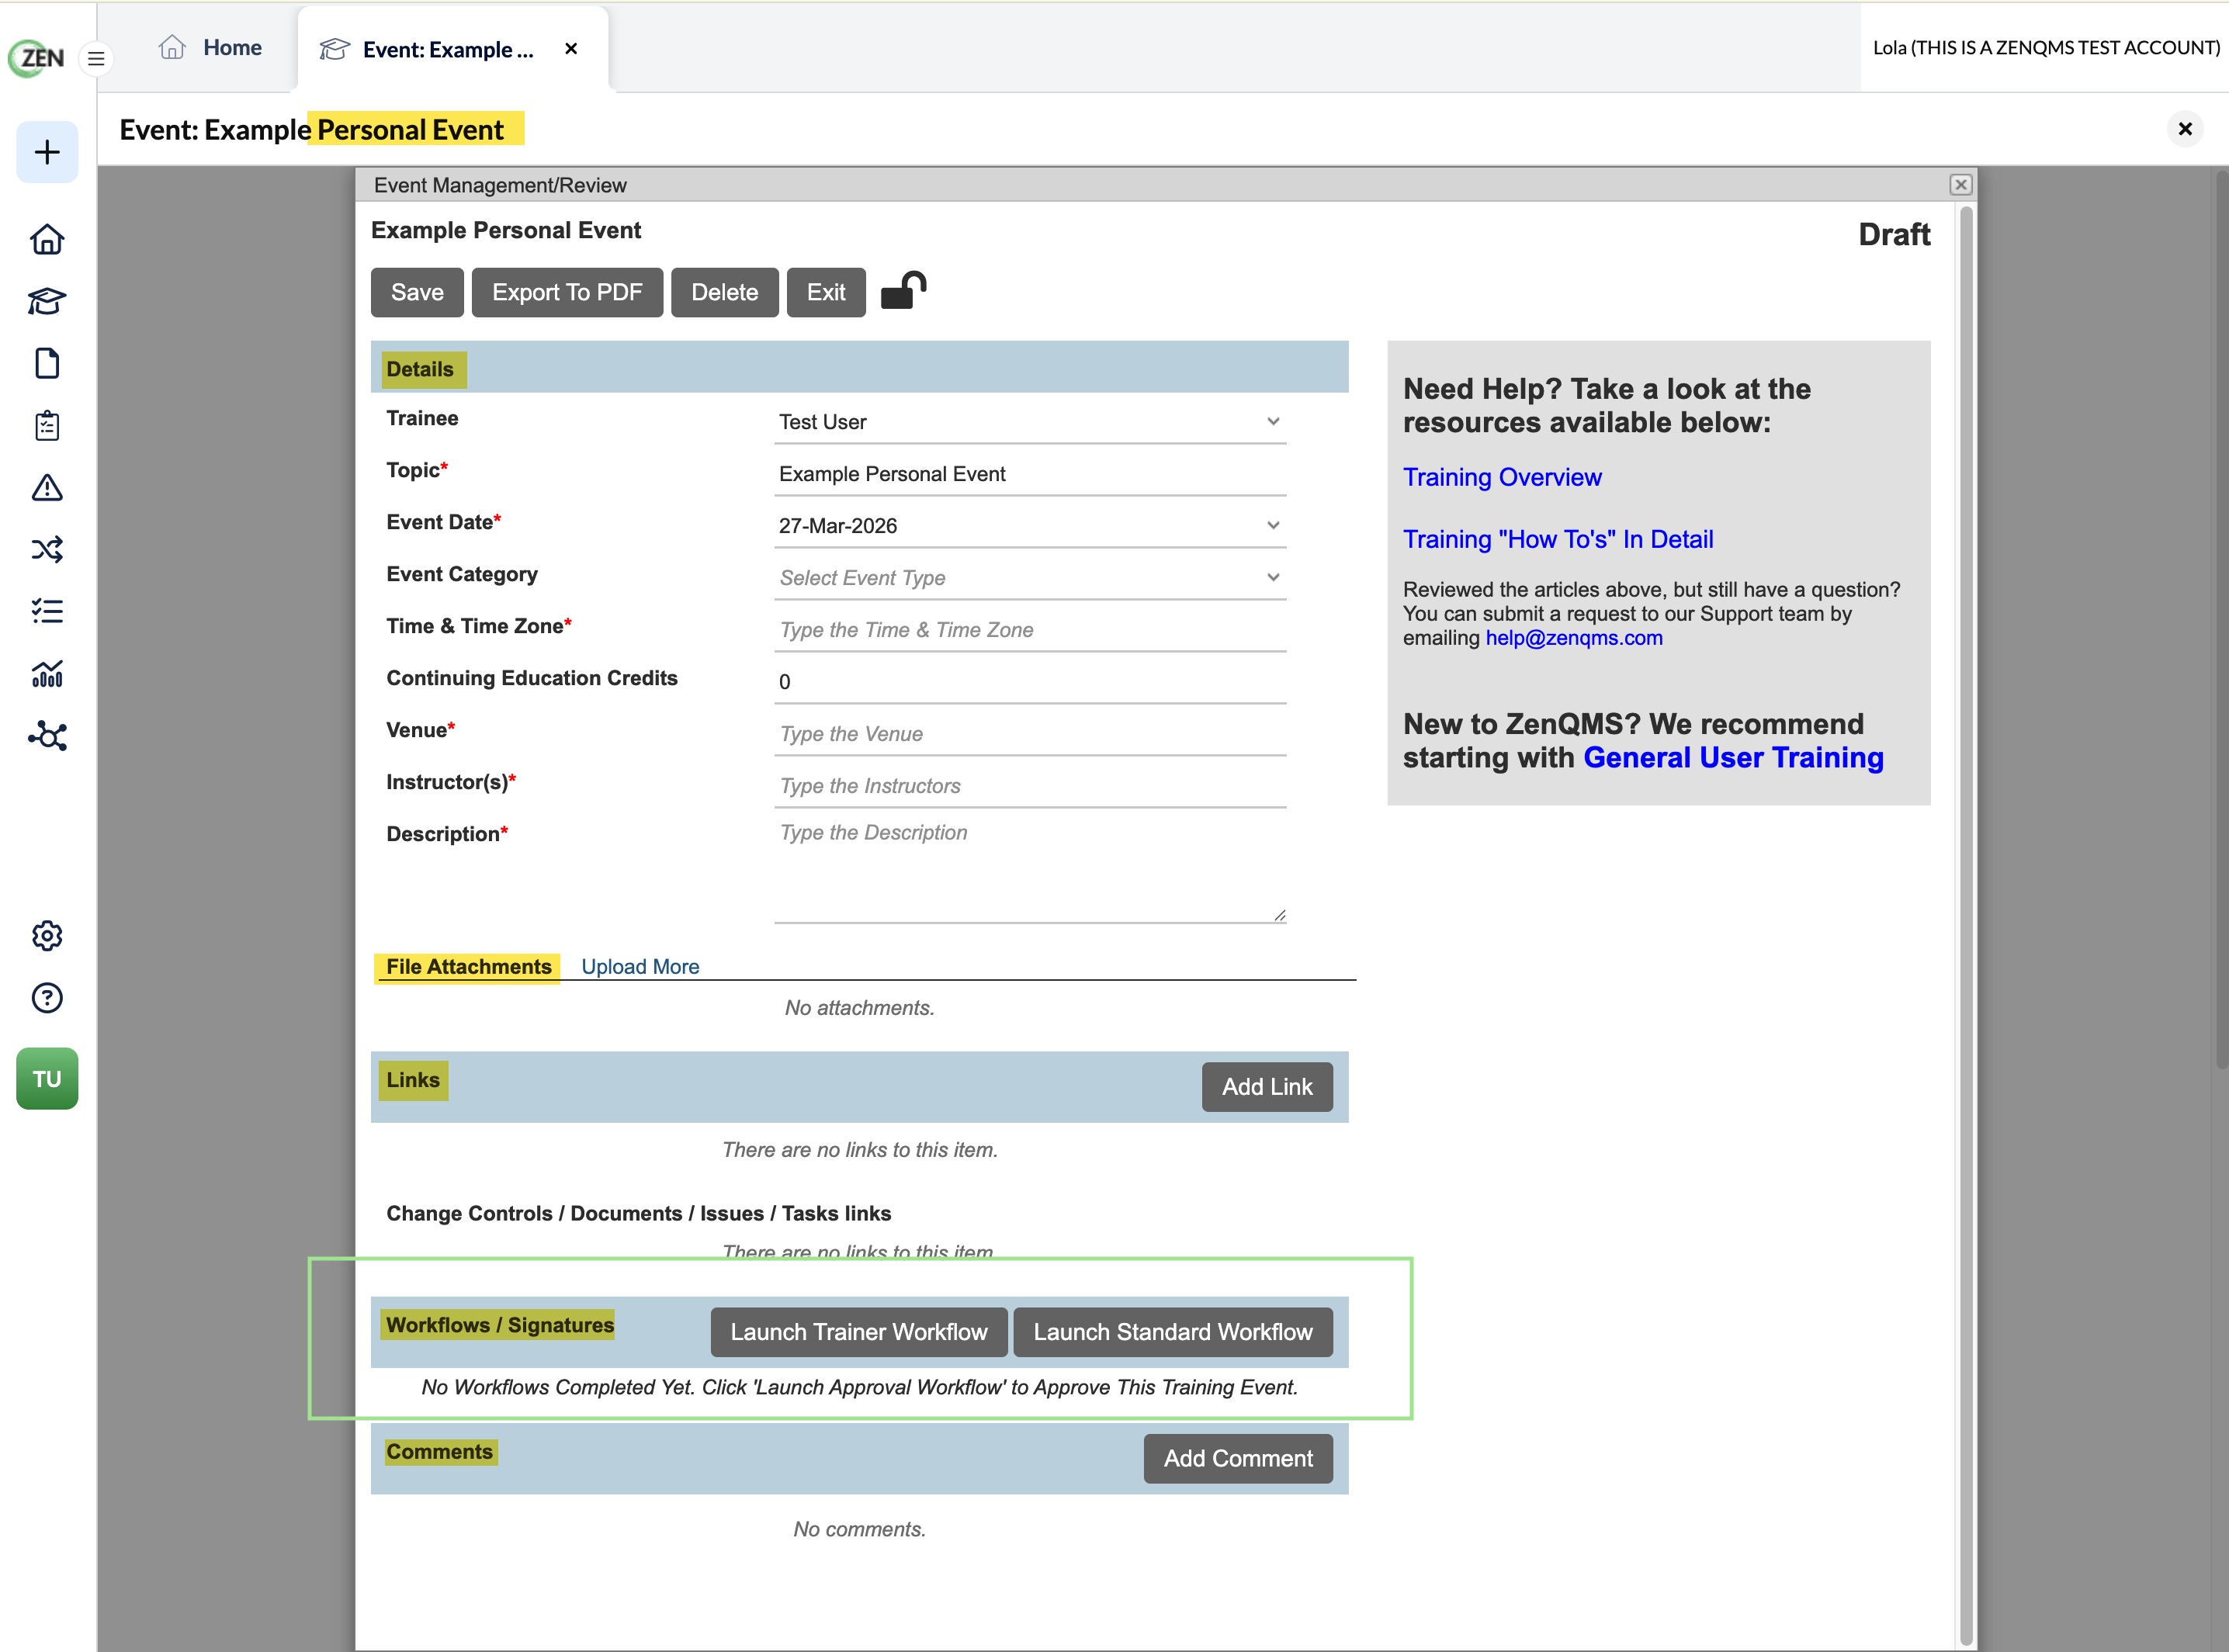Close the Event: Example tab
The width and height of the screenshot is (2229, 1652).
571,48
